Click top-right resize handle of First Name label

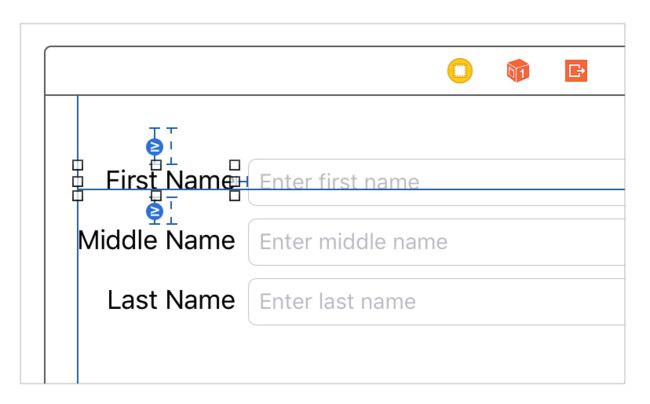[x=235, y=165]
